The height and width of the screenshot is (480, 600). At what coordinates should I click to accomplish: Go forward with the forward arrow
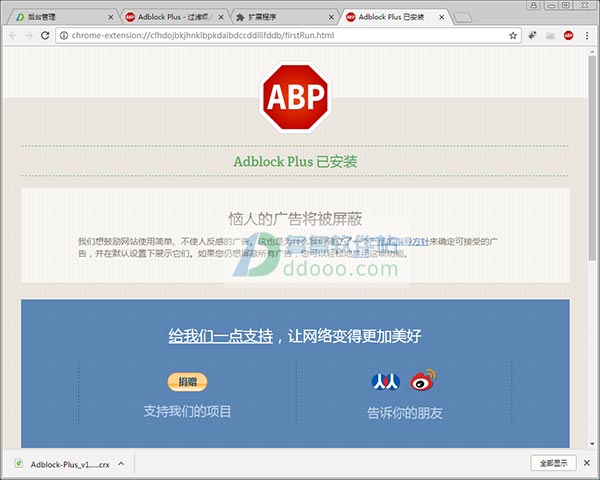coord(29,36)
